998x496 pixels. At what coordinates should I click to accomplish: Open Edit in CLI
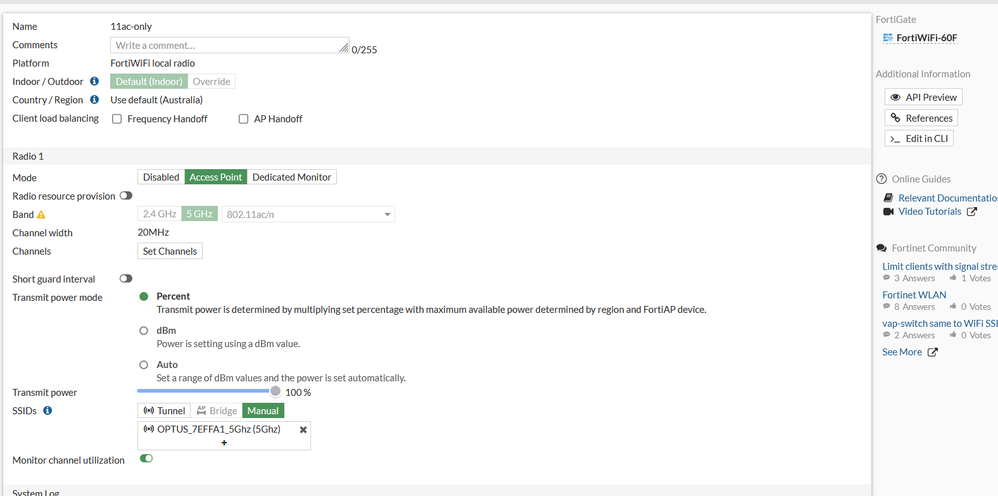[919, 139]
